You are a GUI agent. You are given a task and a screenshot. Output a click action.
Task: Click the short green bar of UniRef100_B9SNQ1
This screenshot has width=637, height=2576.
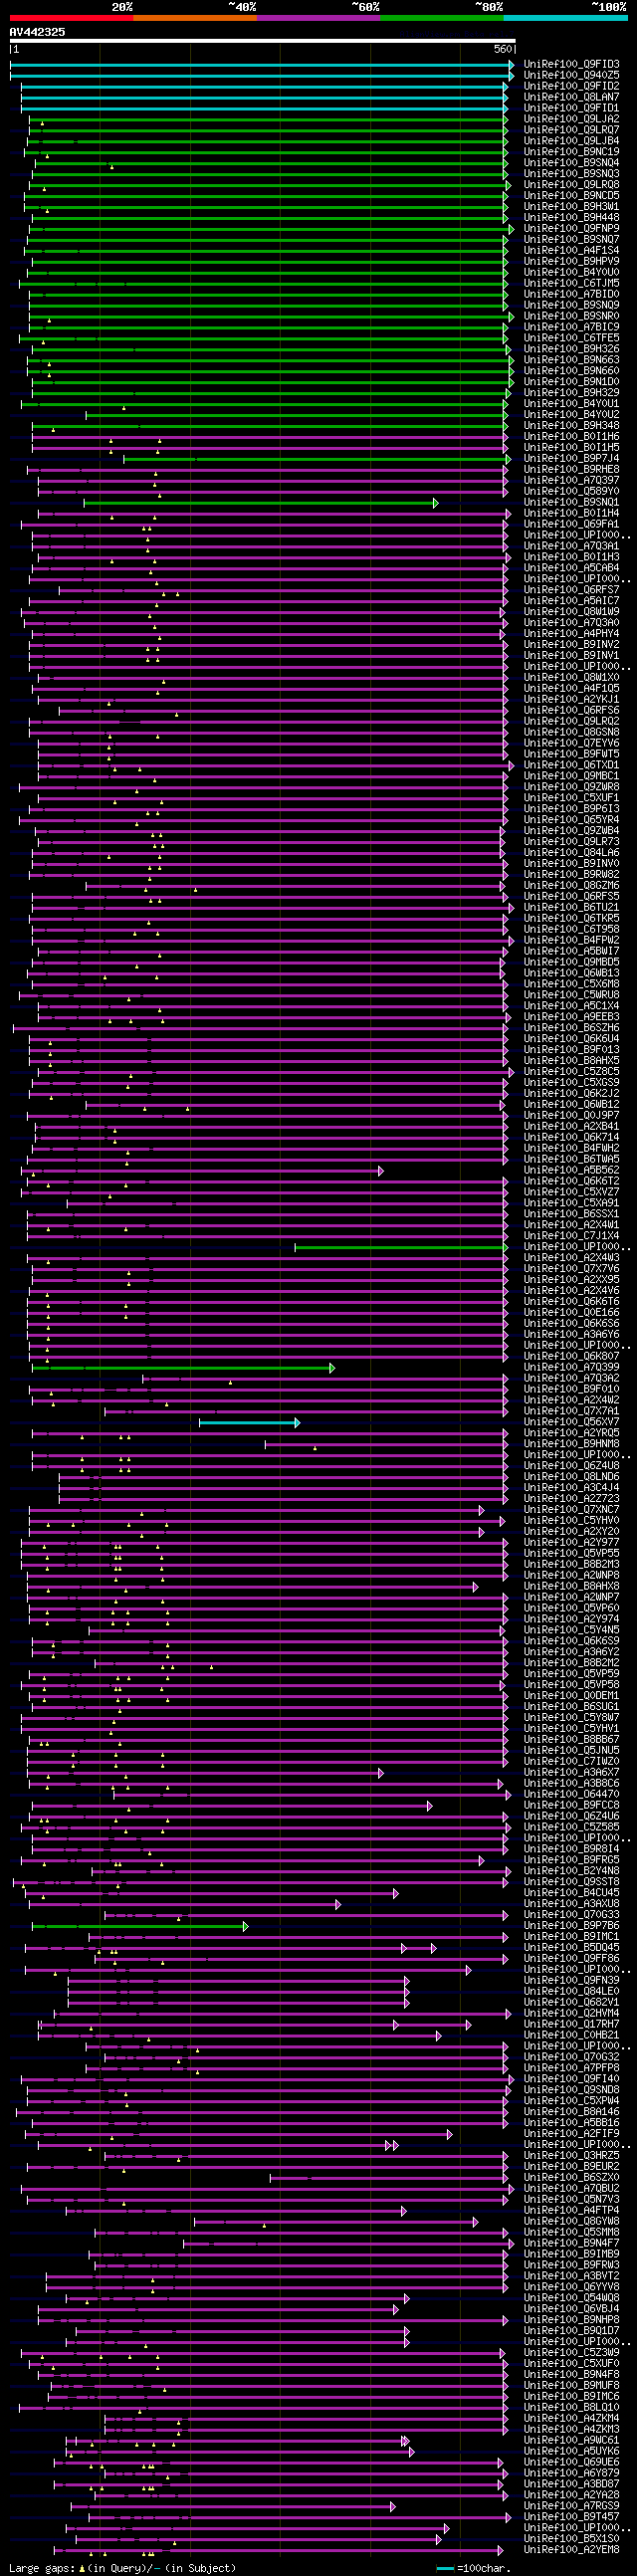(x=261, y=503)
